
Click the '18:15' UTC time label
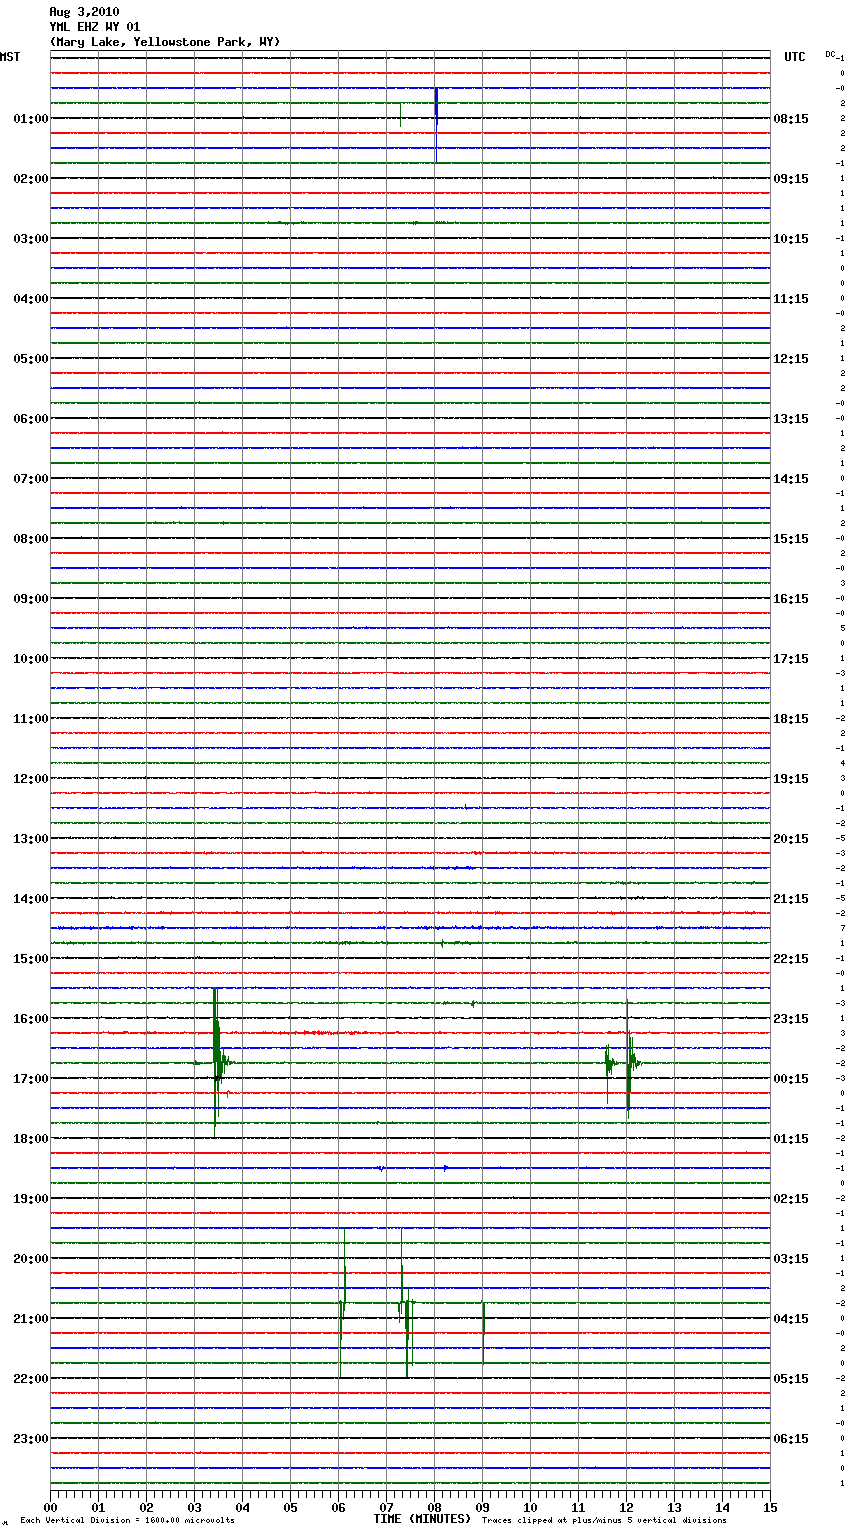click(x=791, y=719)
